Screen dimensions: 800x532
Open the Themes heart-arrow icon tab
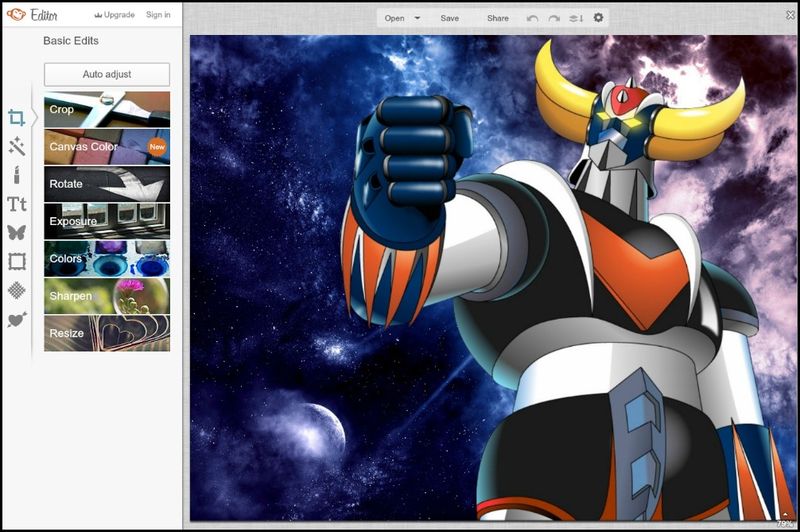(x=16, y=320)
